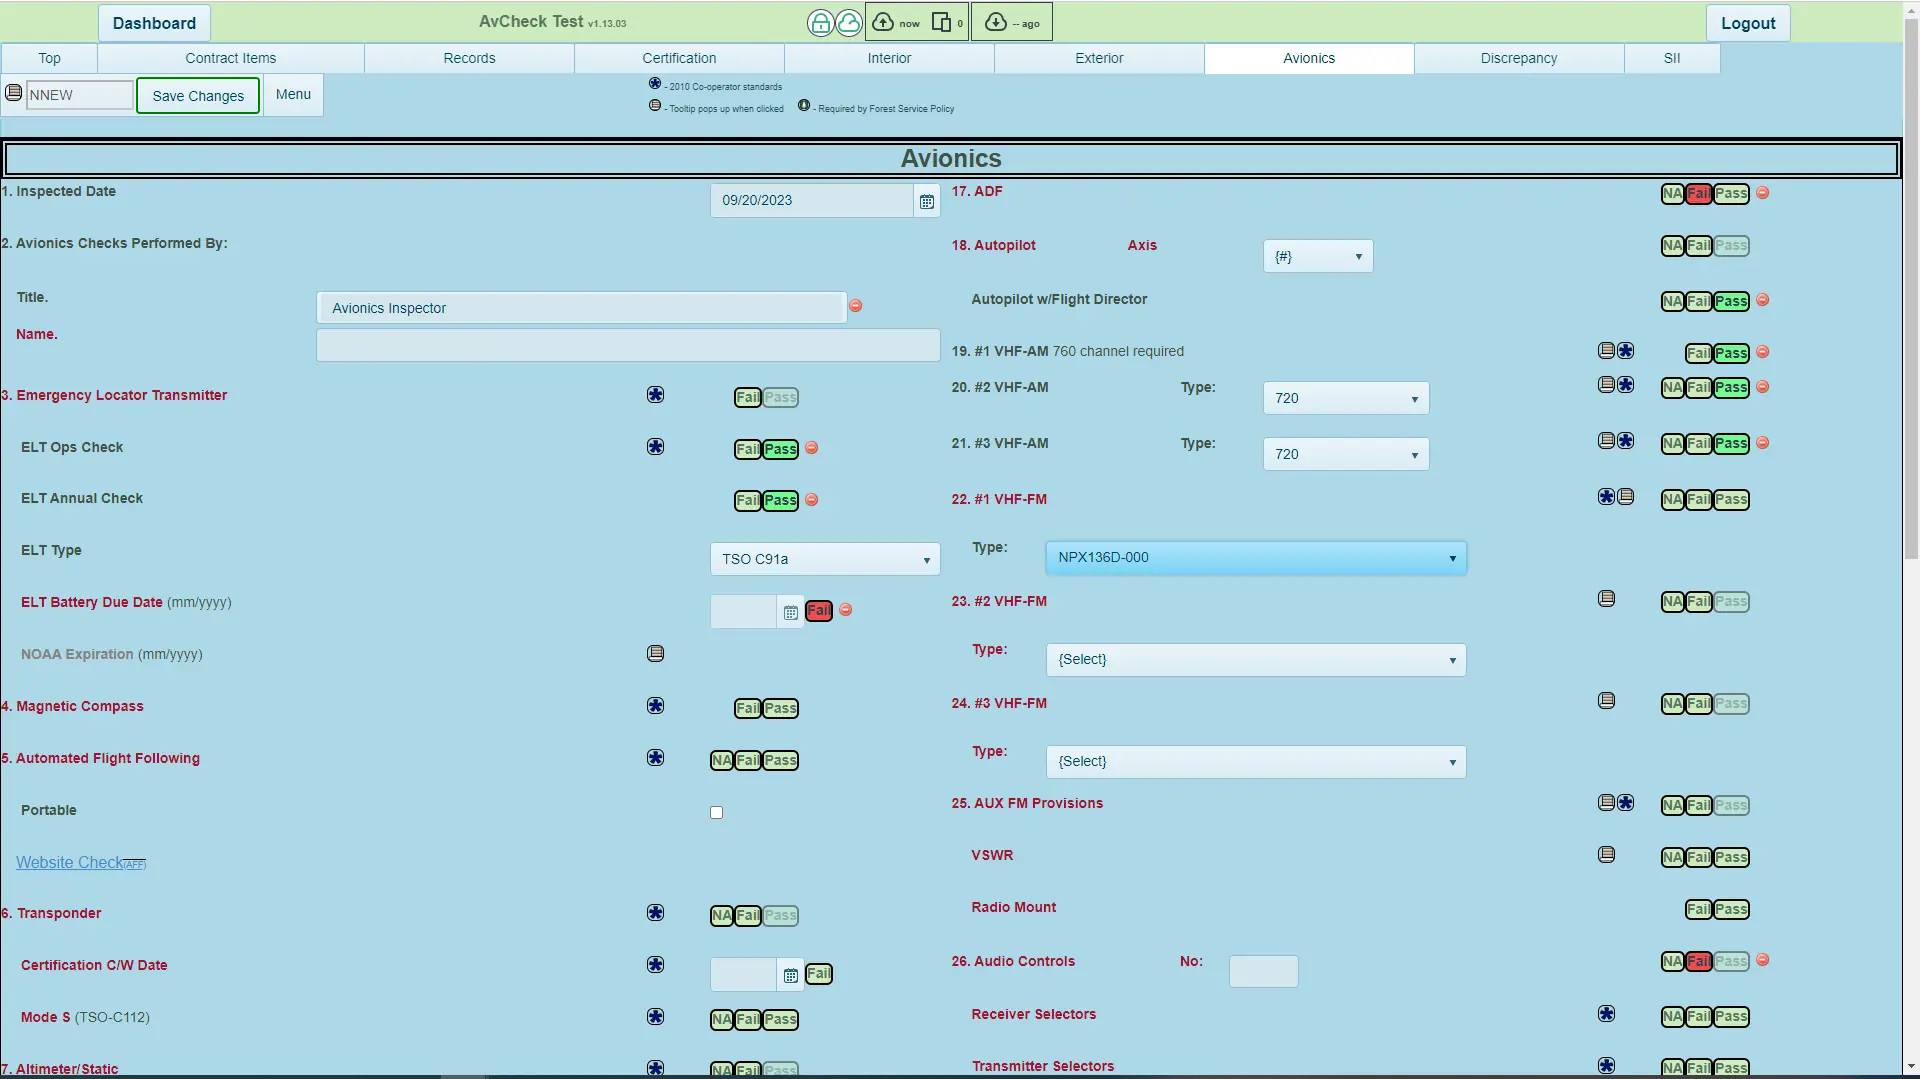Click the cloud download '-- ago' icon
Viewport: 1920px width, 1079px height.
point(995,21)
